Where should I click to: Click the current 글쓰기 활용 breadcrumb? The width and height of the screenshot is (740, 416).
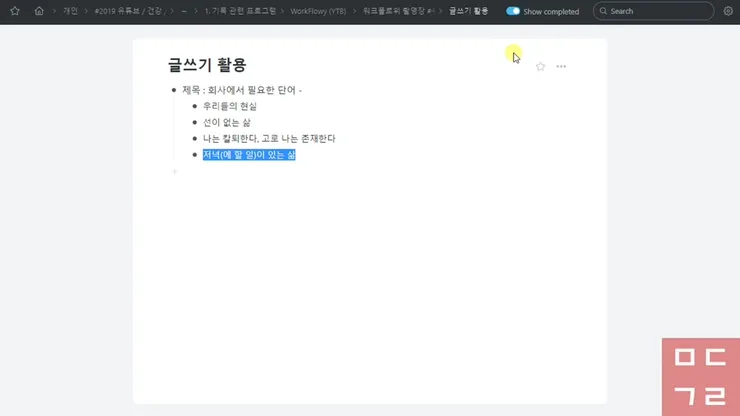pos(468,11)
